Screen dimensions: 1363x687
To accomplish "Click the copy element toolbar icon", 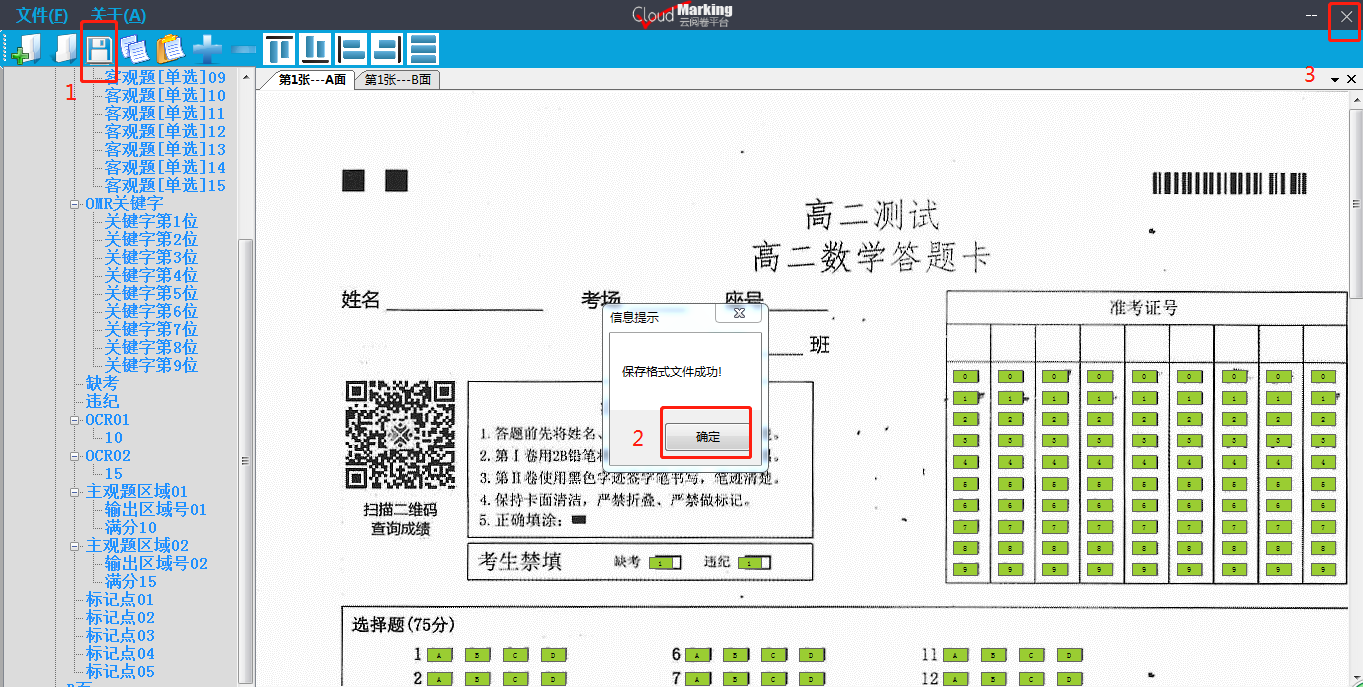I will pos(135,48).
